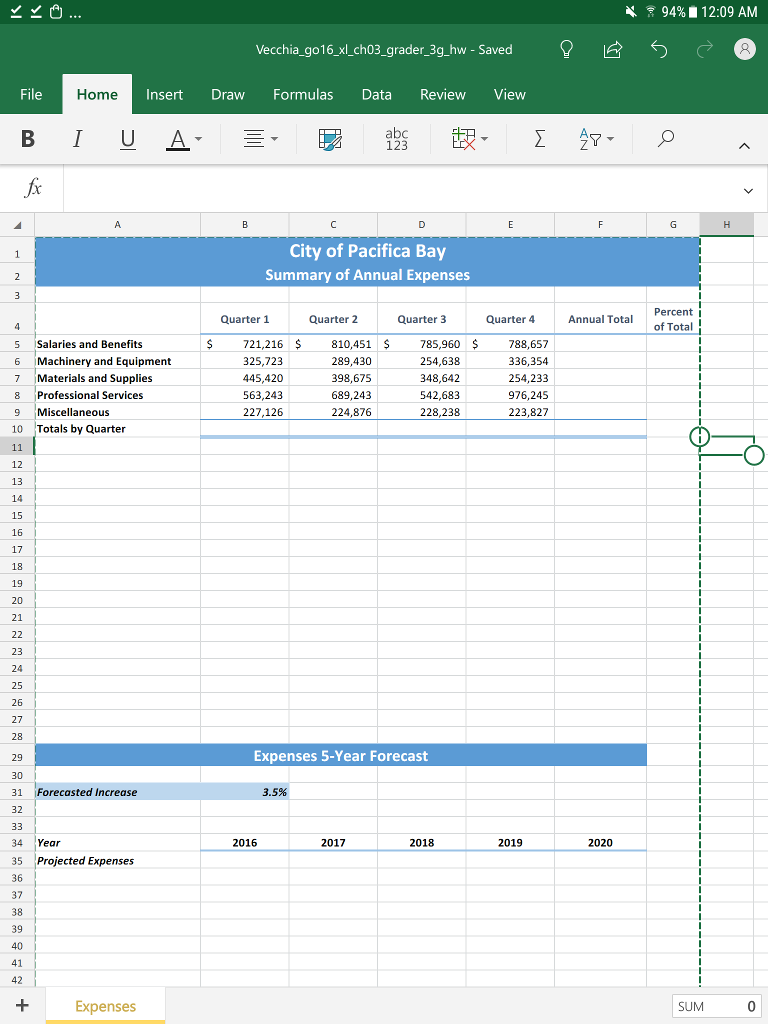This screenshot has height=1024, width=768.
Task: Open the cell styles icon
Action: tap(330, 142)
